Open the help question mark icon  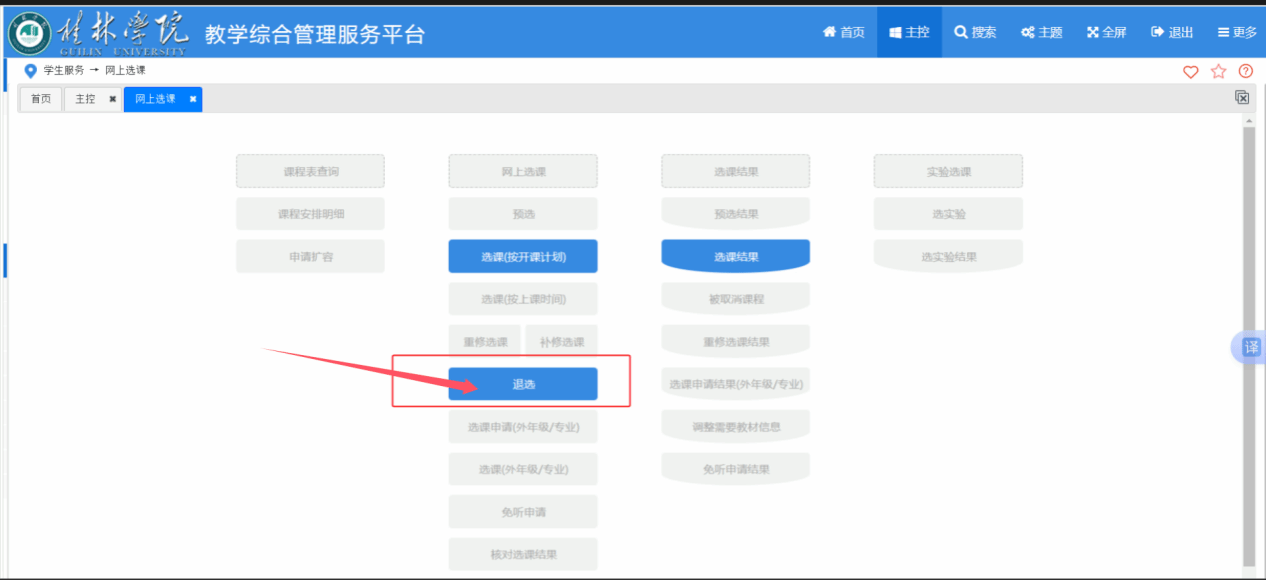point(1245,71)
